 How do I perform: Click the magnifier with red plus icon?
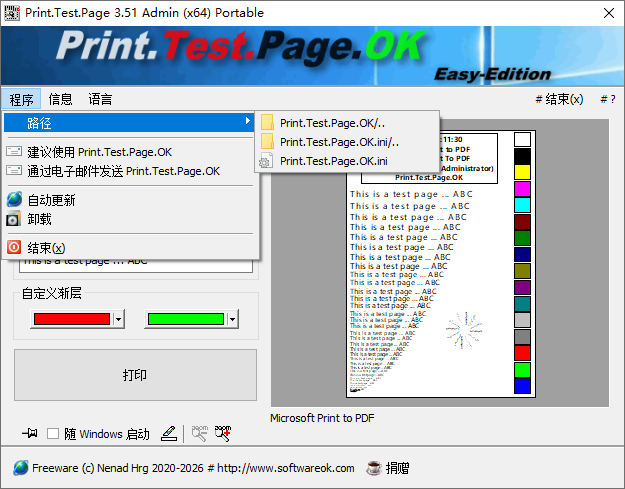point(223,434)
